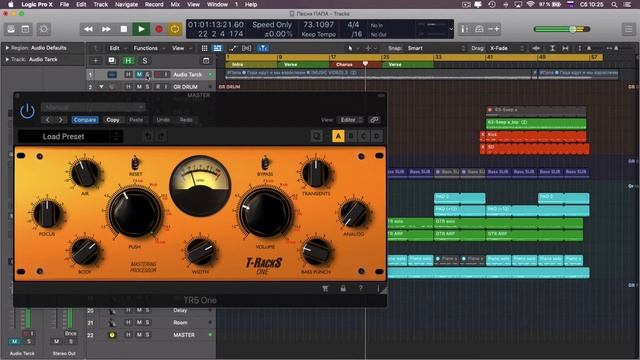This screenshot has height=360, width=640.
Task: Expand the Track Audio Tarck triangle
Action: click(x=7, y=60)
